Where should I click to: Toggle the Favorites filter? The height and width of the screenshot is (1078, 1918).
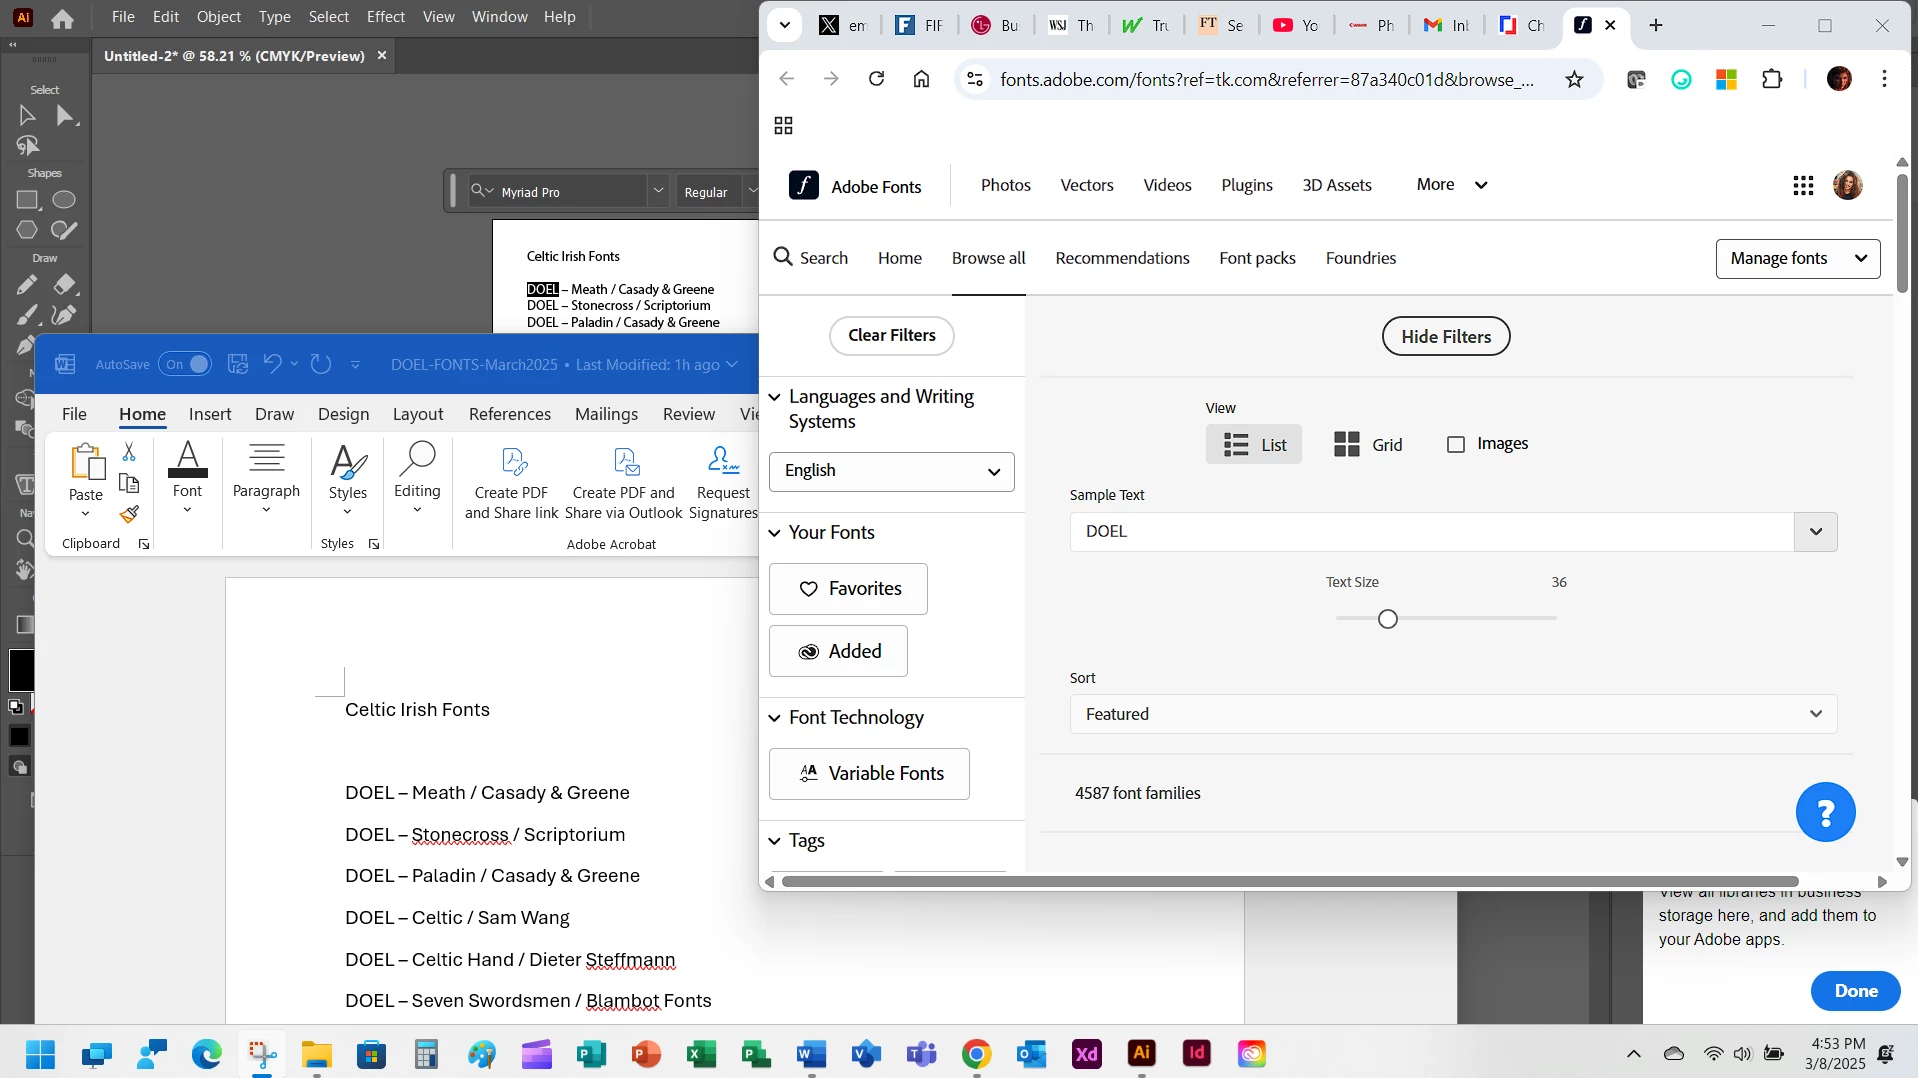848,589
